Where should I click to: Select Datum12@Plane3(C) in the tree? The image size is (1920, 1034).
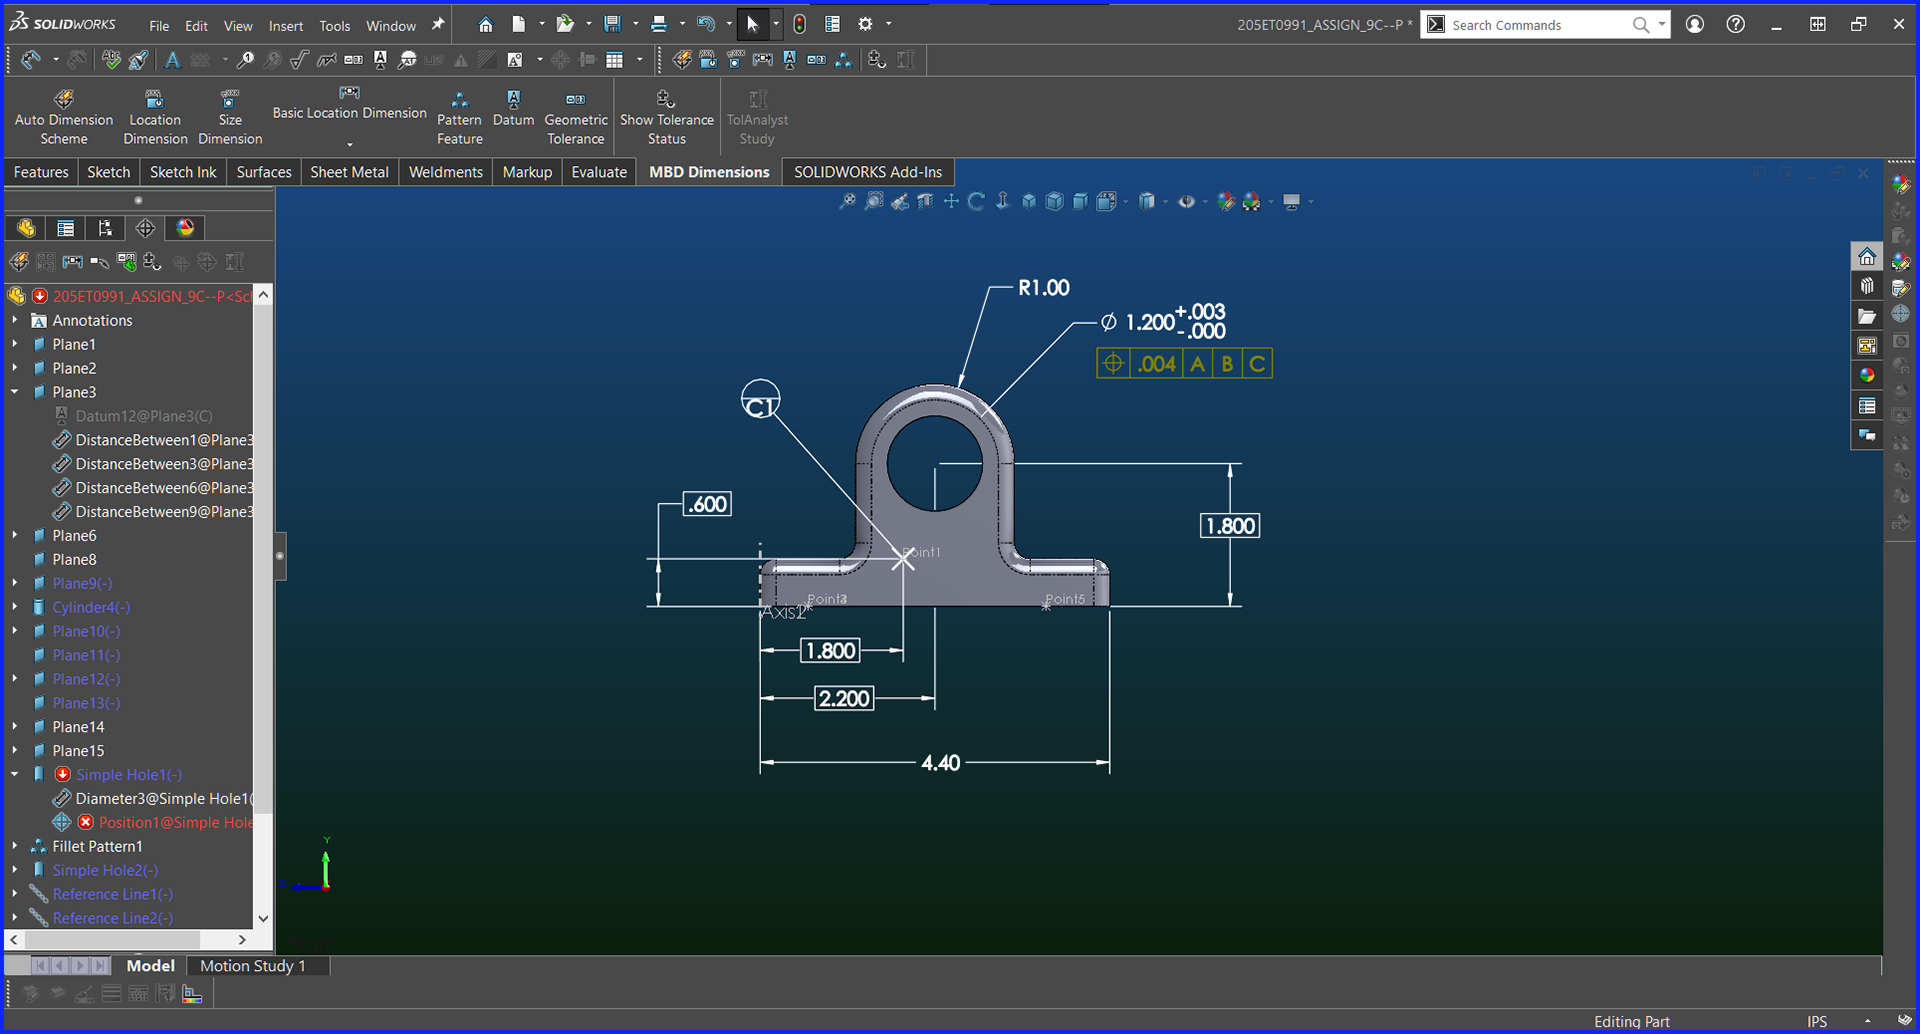pyautogui.click(x=144, y=416)
